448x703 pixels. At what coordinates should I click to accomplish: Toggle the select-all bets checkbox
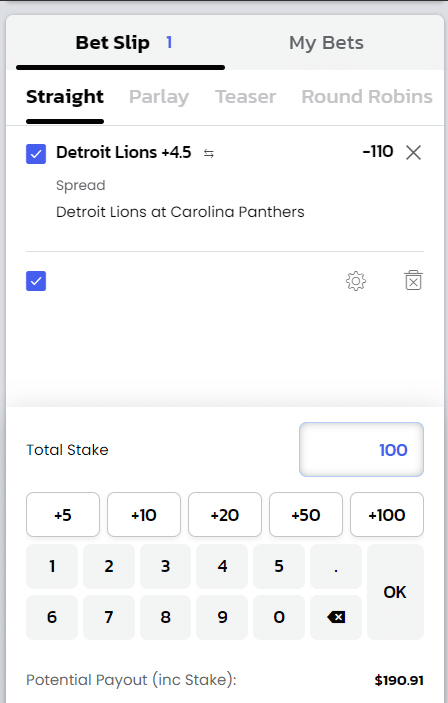[36, 281]
